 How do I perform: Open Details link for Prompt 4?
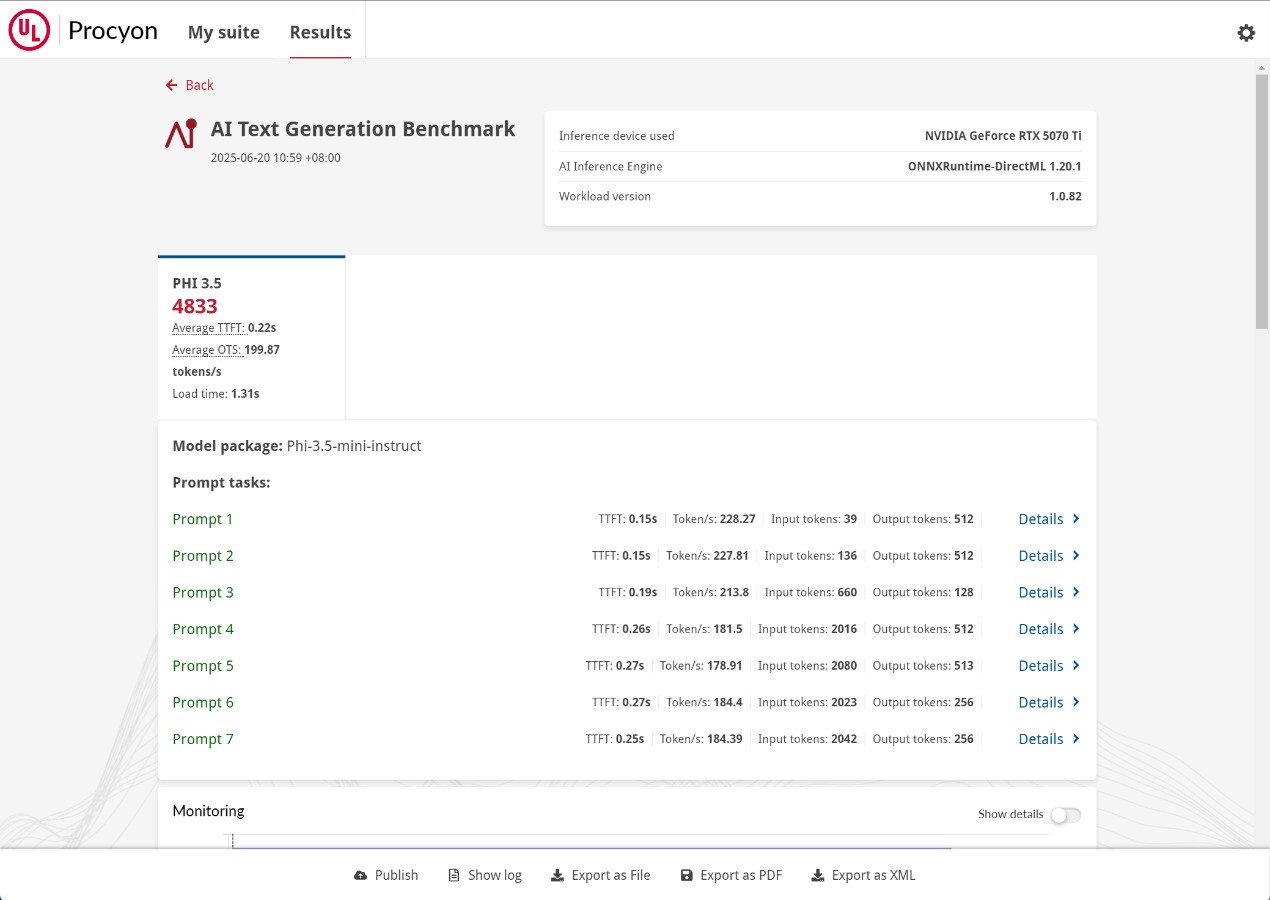(x=1040, y=629)
